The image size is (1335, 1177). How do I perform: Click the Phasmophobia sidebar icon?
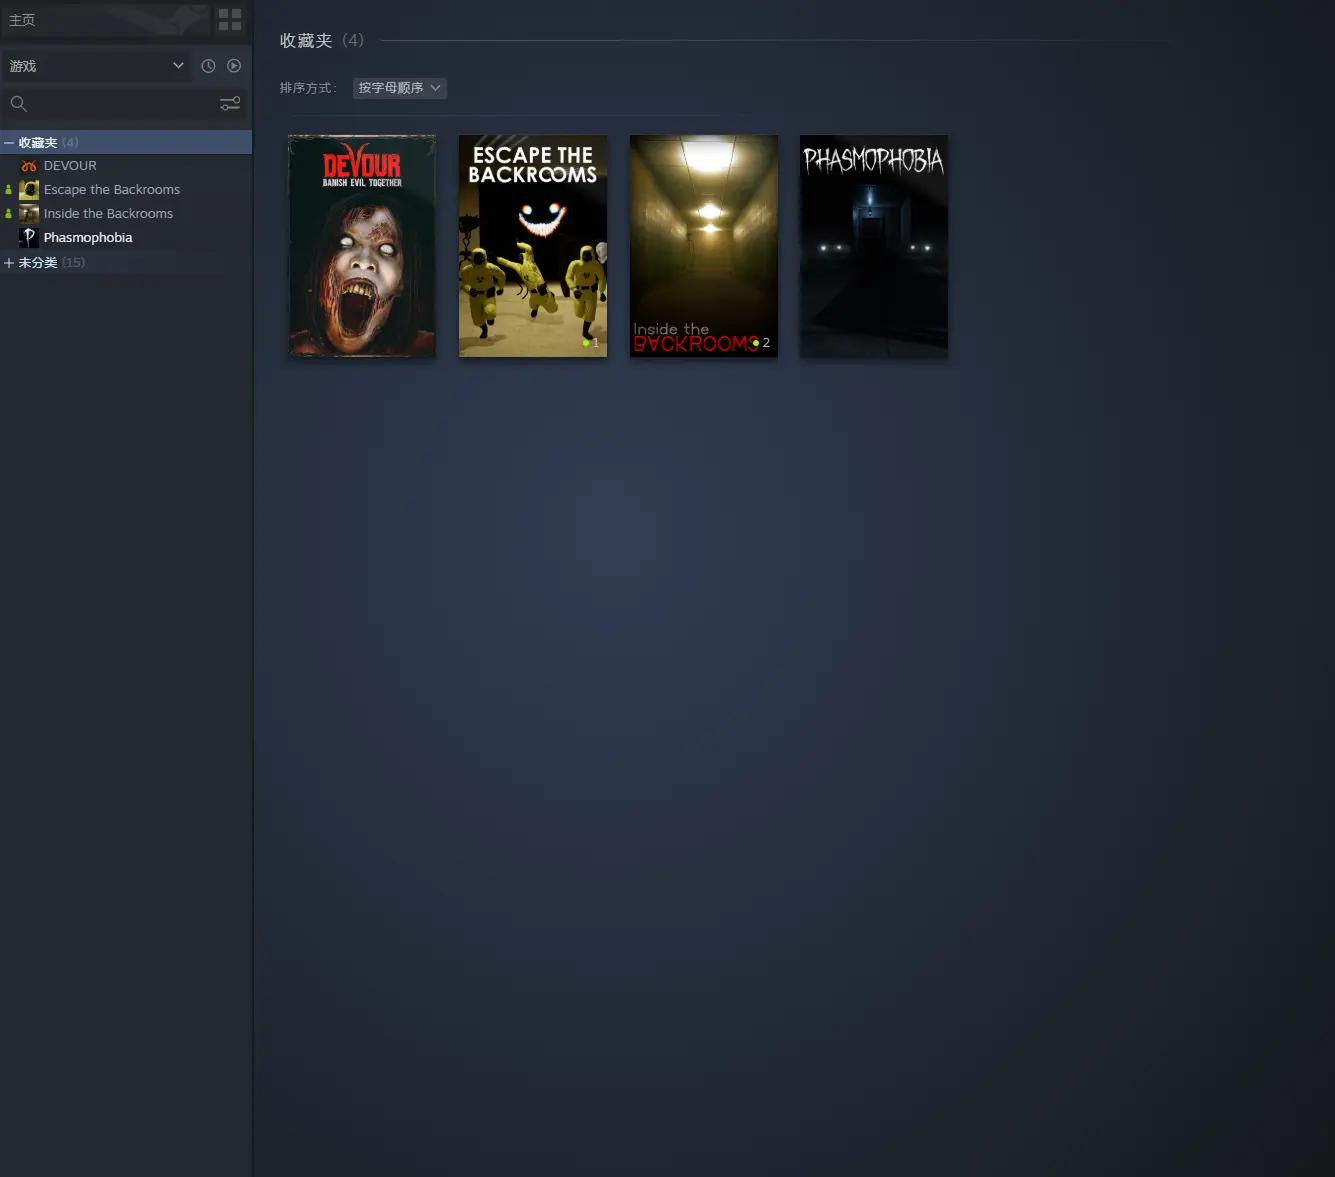coord(29,238)
